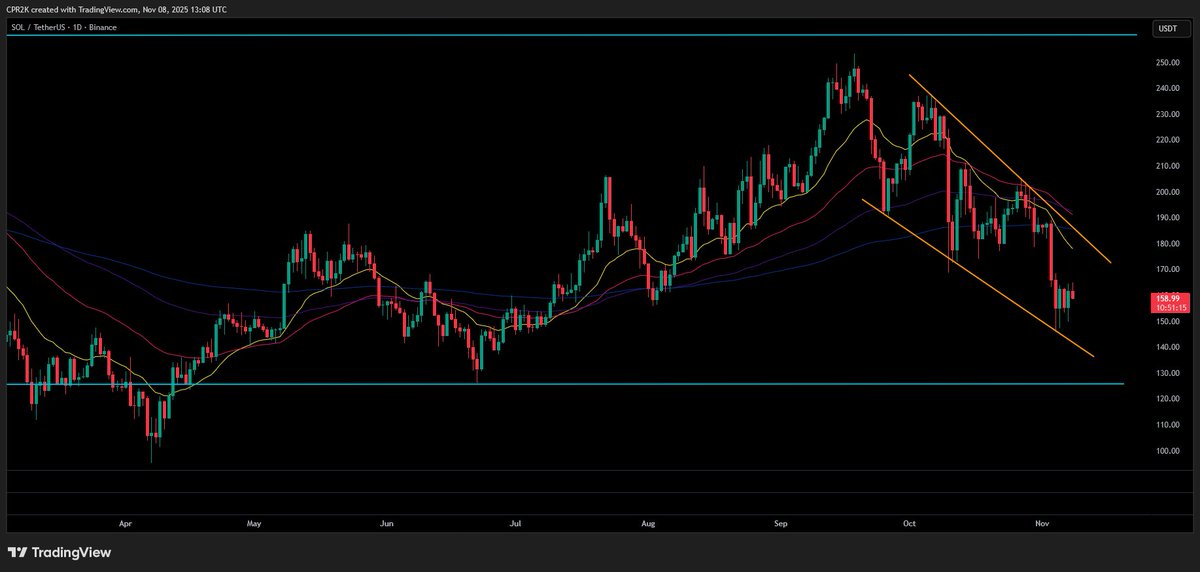Screen dimensions: 1200x572
Task: Select the upper orange descending channel trendline
Action: (x=1010, y=169)
